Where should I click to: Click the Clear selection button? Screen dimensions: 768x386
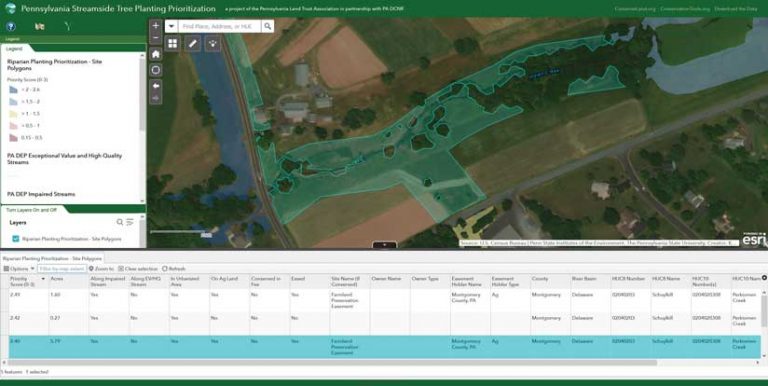click(138, 268)
